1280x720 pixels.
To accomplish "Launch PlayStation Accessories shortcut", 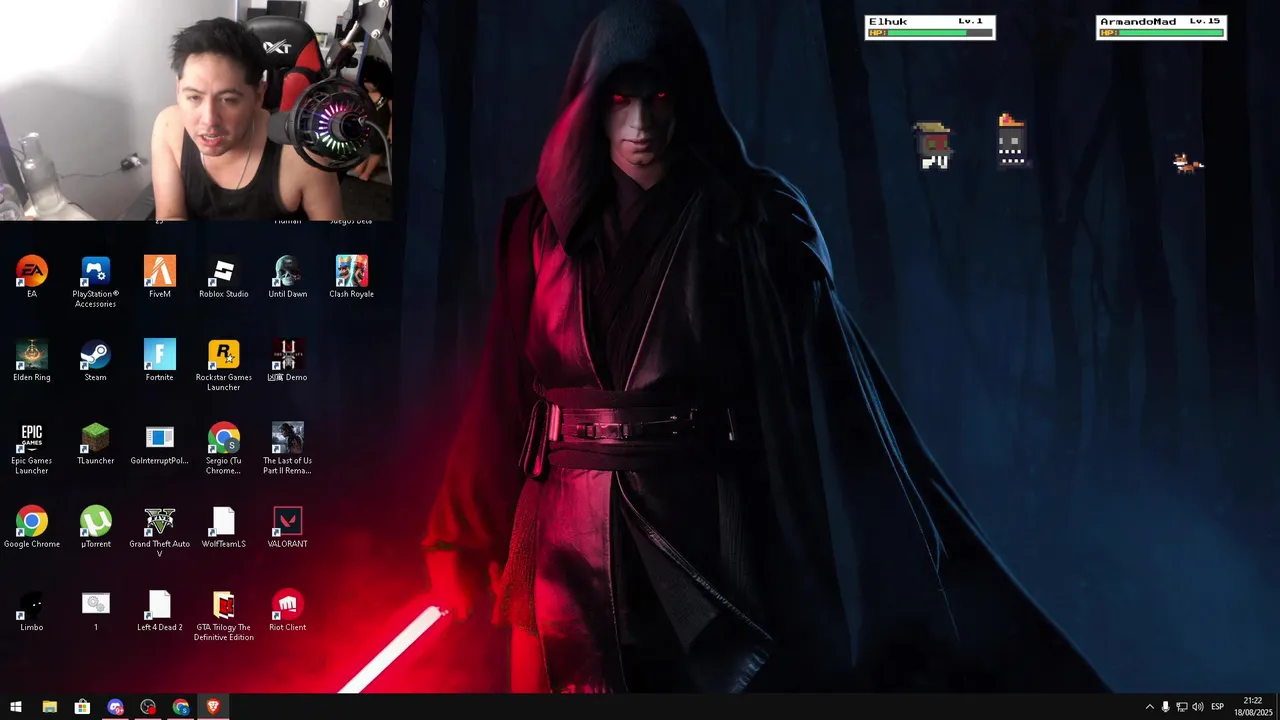I will 96,281.
